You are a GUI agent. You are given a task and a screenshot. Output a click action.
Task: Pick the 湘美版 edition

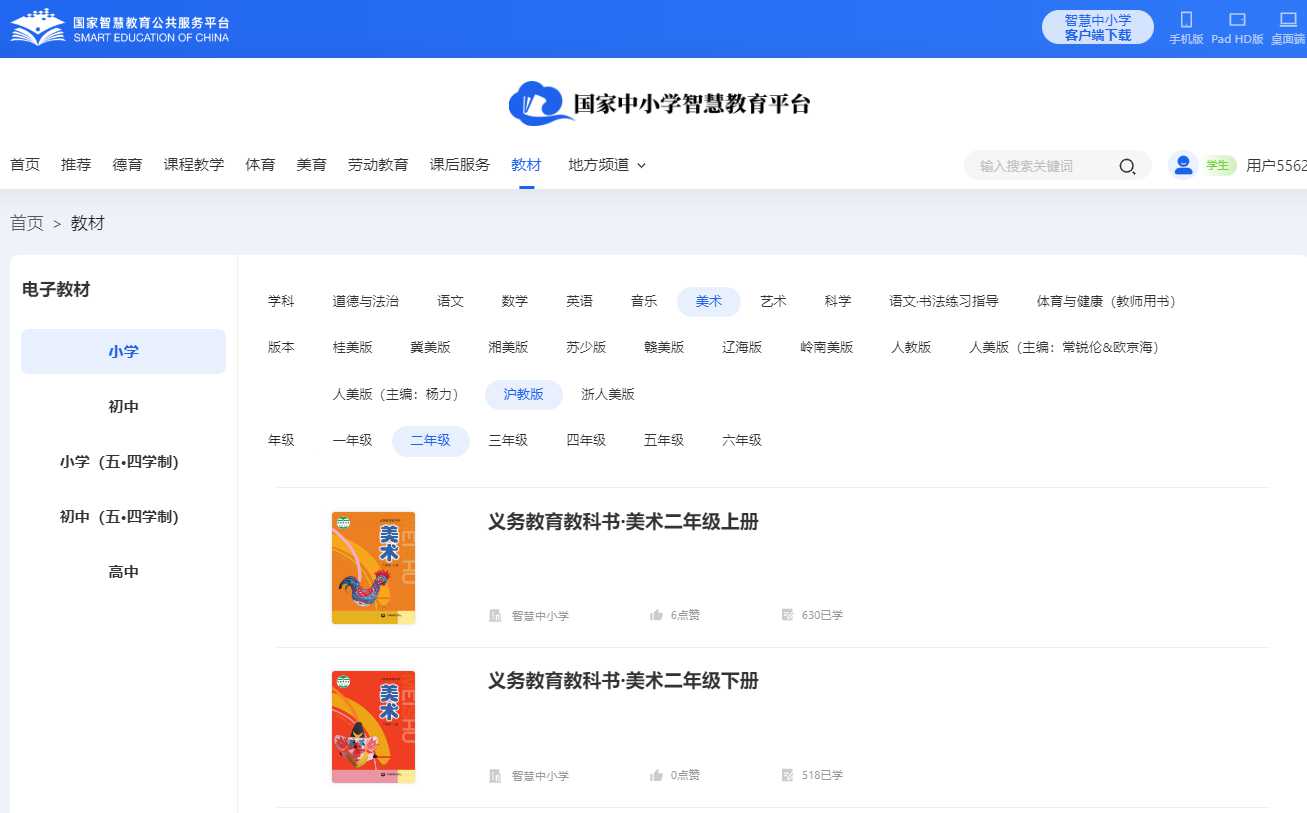(508, 348)
